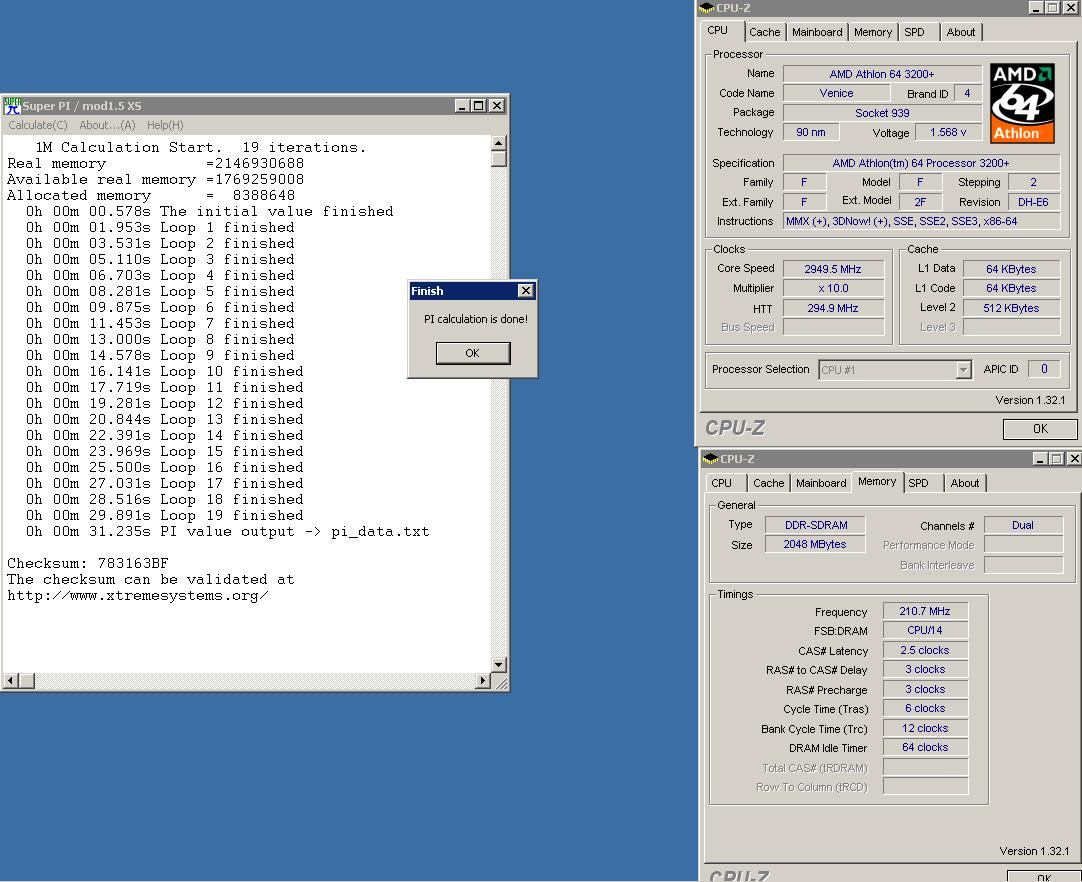Open the About...(A) menu in Super PI
This screenshot has height=882, width=1082.
pyautogui.click(x=107, y=125)
